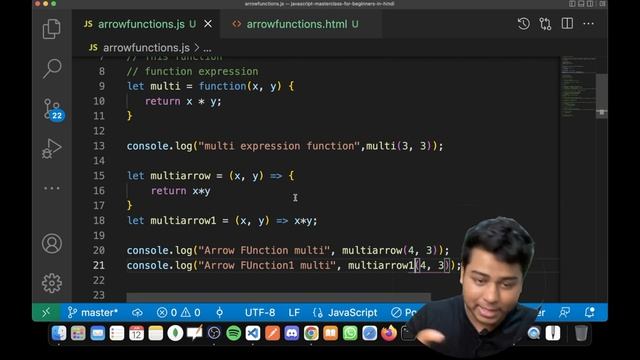Open Google Chrome from the Dock
The width and height of the screenshot is (640, 360).
[x=311, y=333]
